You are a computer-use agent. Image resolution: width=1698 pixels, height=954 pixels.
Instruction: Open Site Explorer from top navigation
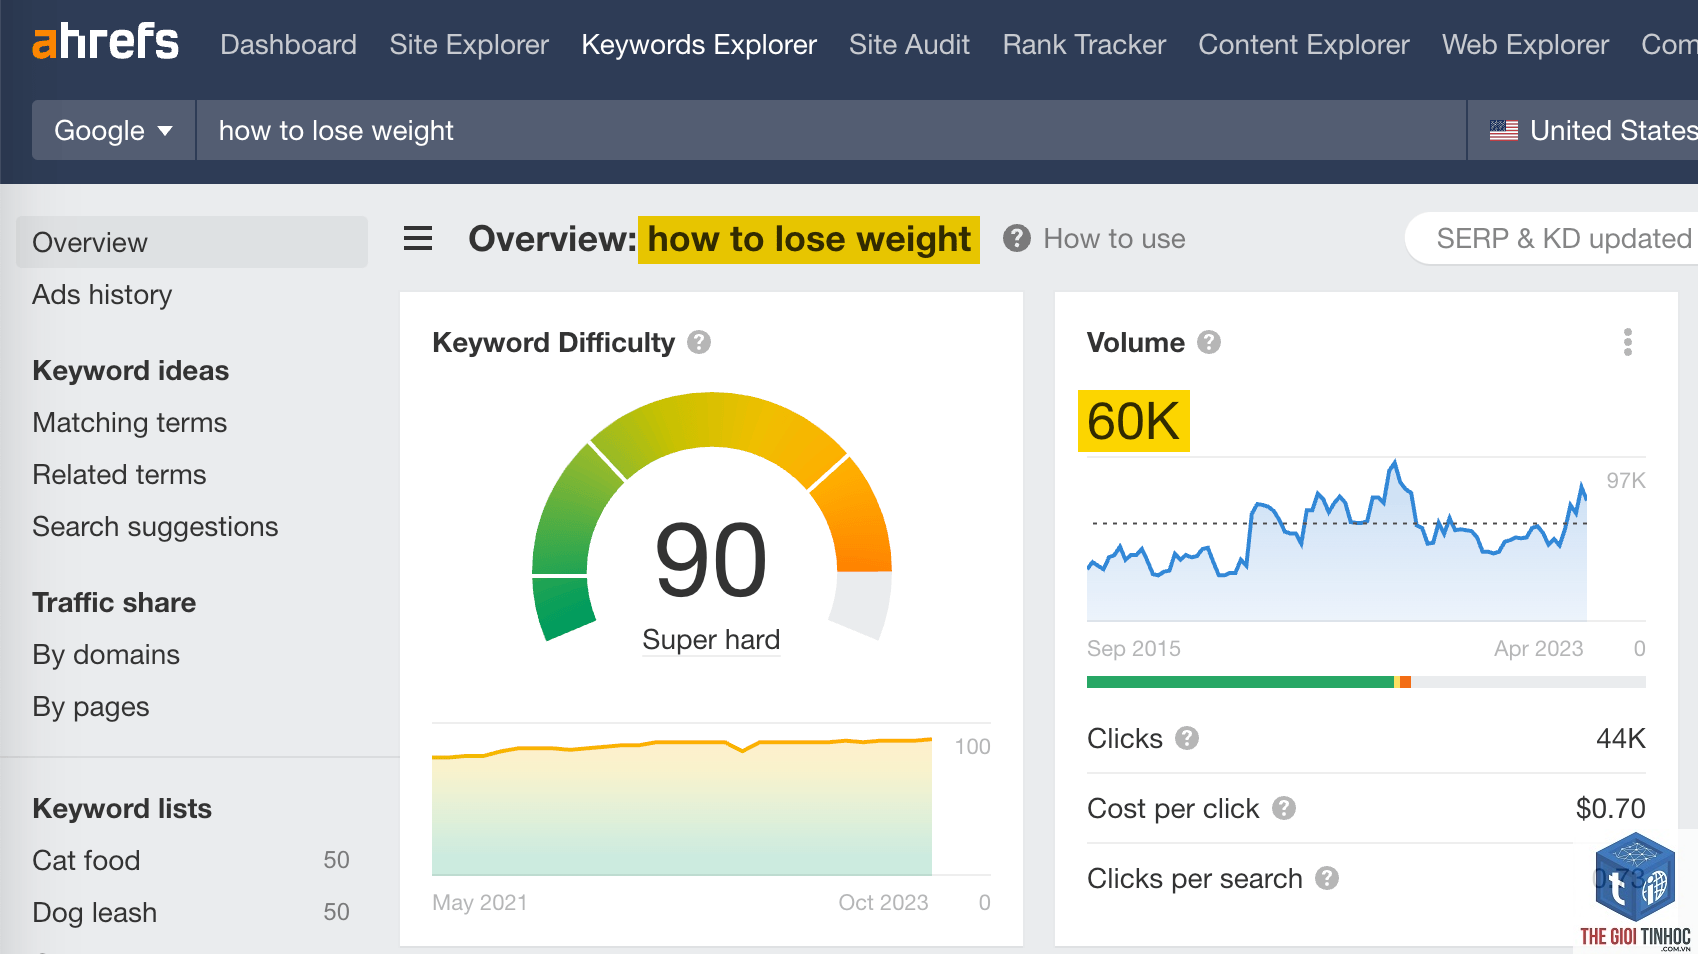(469, 44)
